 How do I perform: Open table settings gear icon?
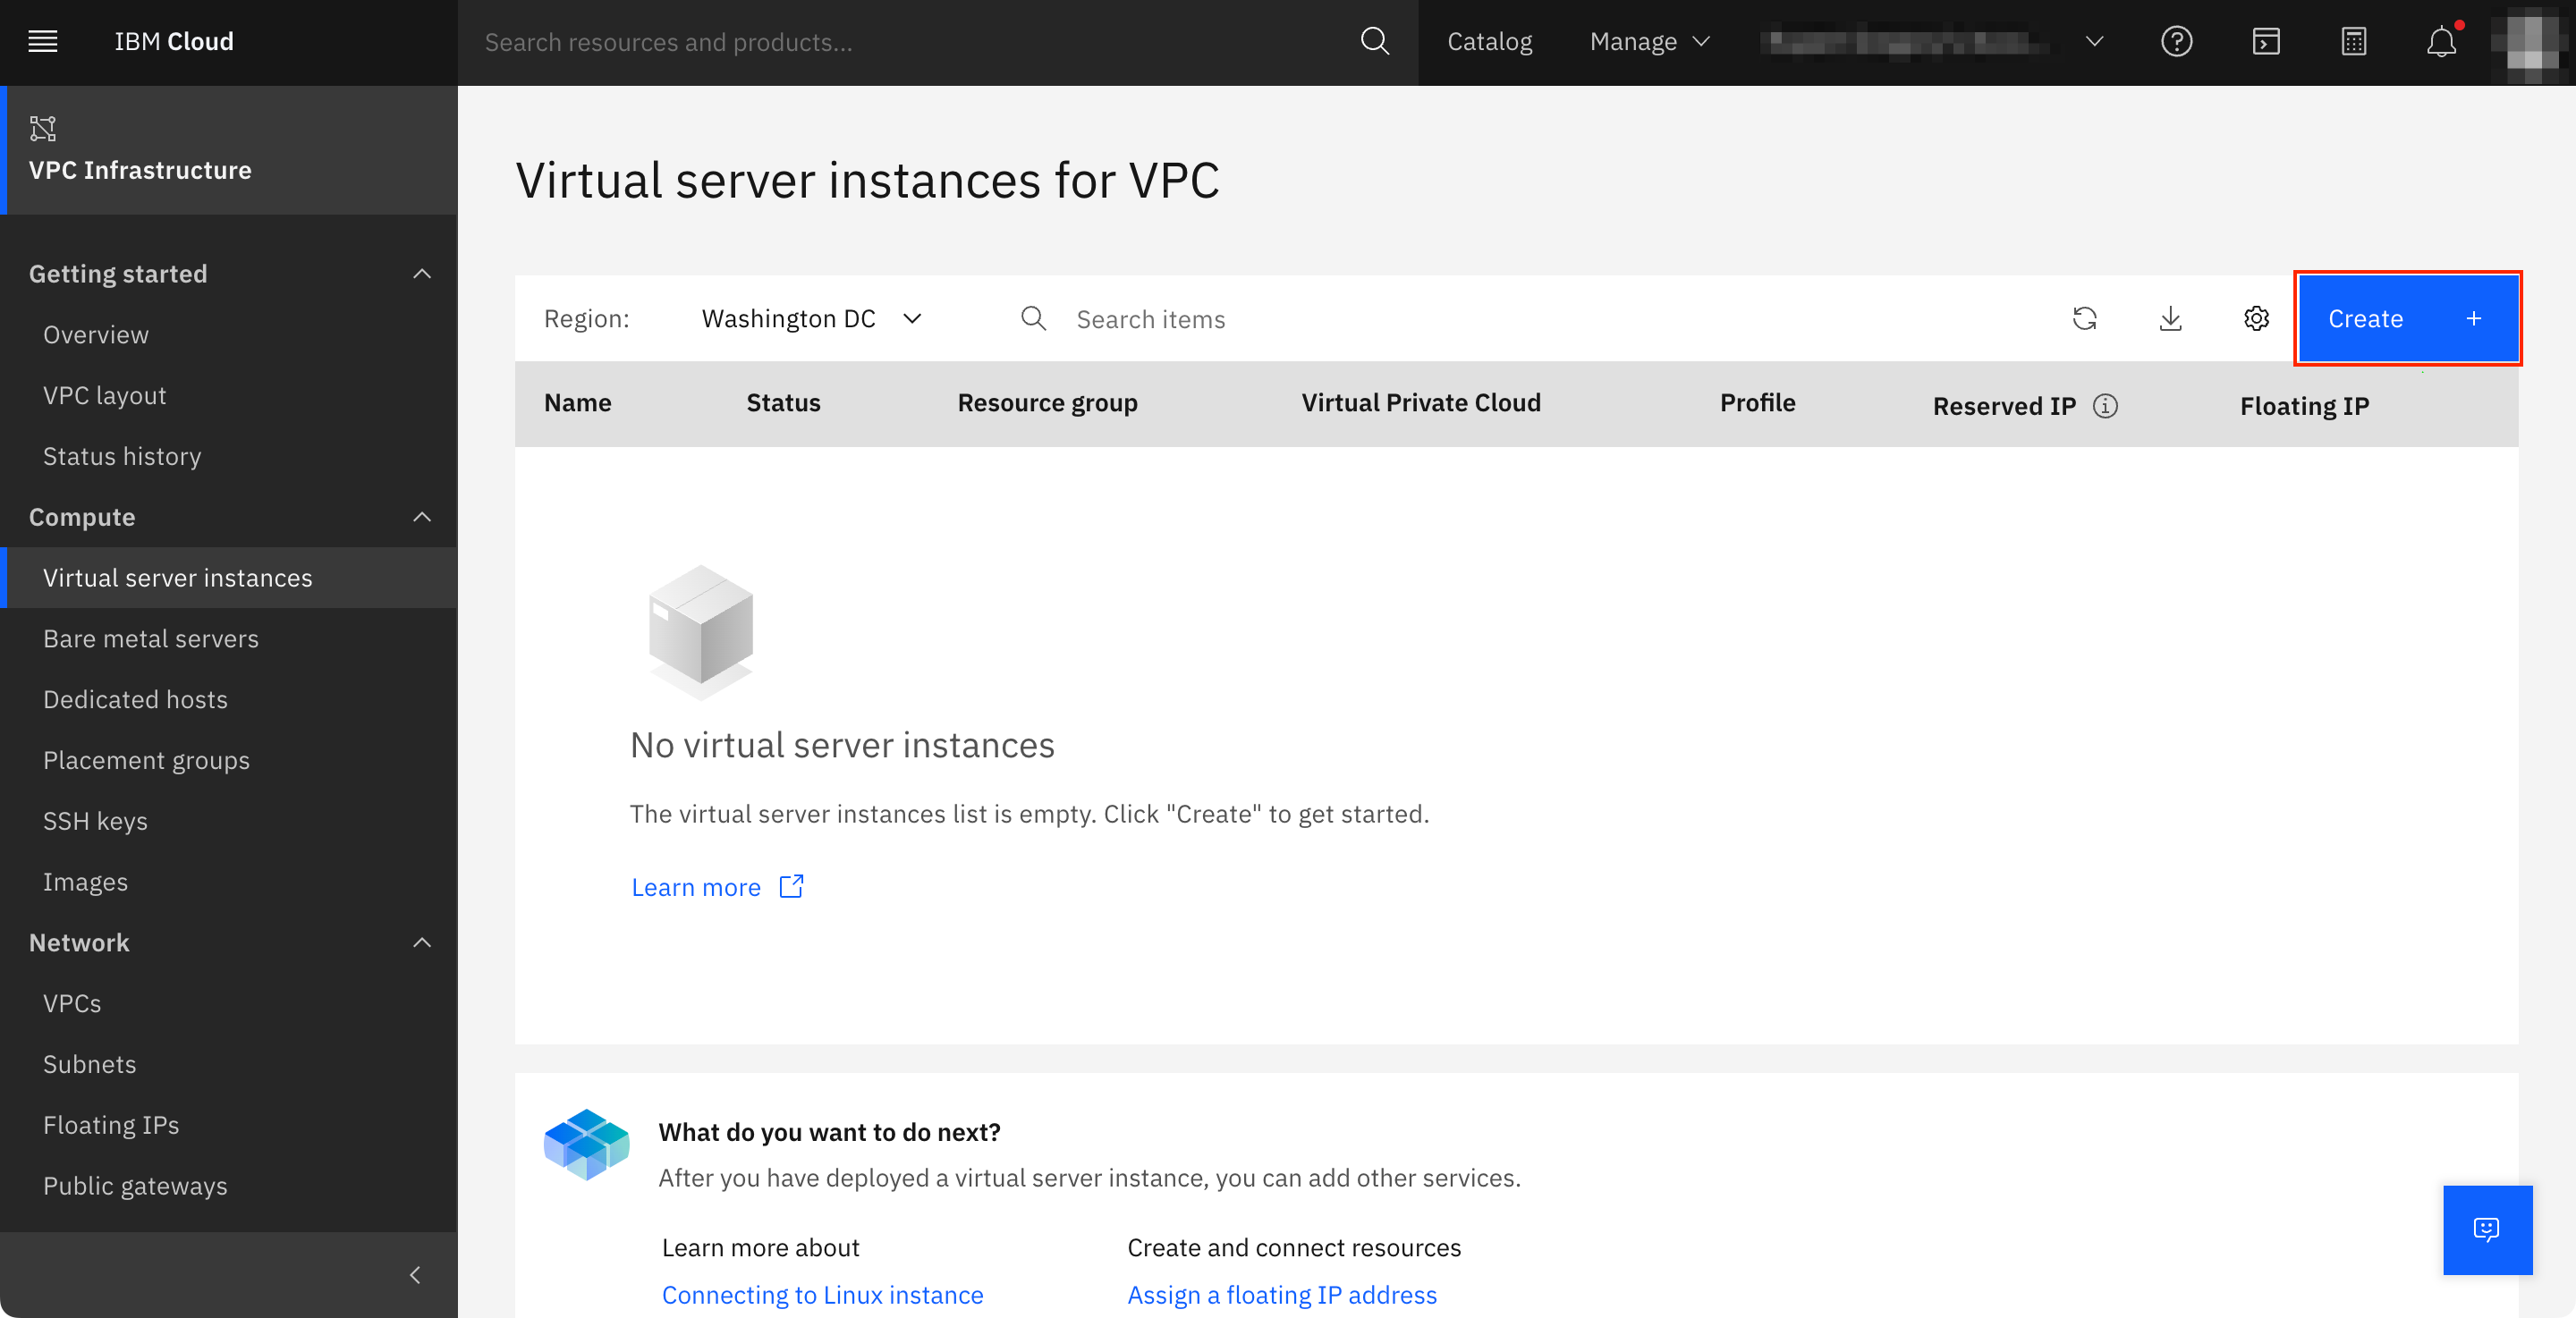click(2256, 319)
